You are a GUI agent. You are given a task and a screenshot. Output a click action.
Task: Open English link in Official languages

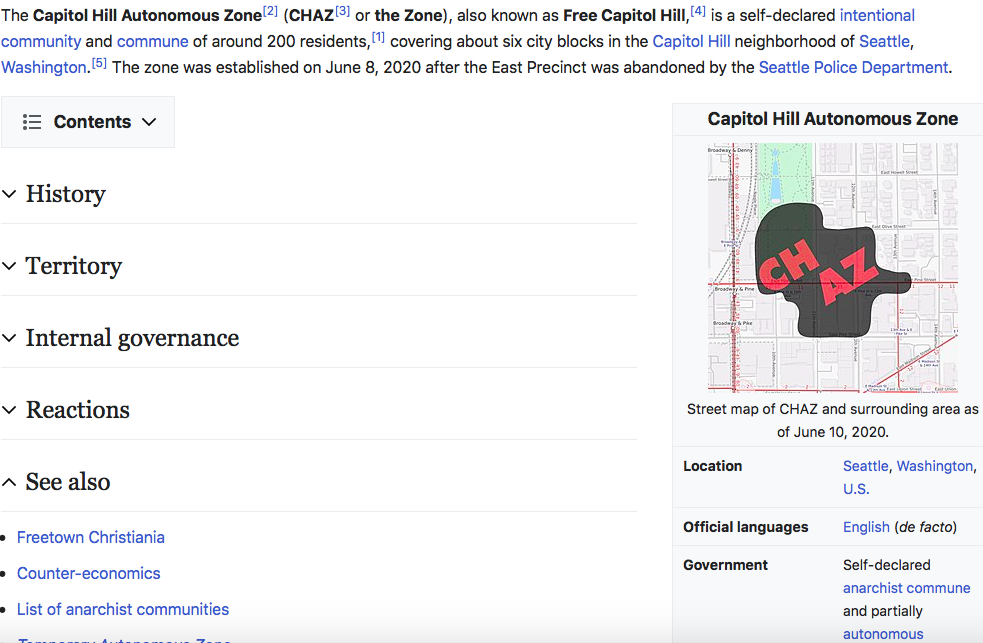pos(866,527)
